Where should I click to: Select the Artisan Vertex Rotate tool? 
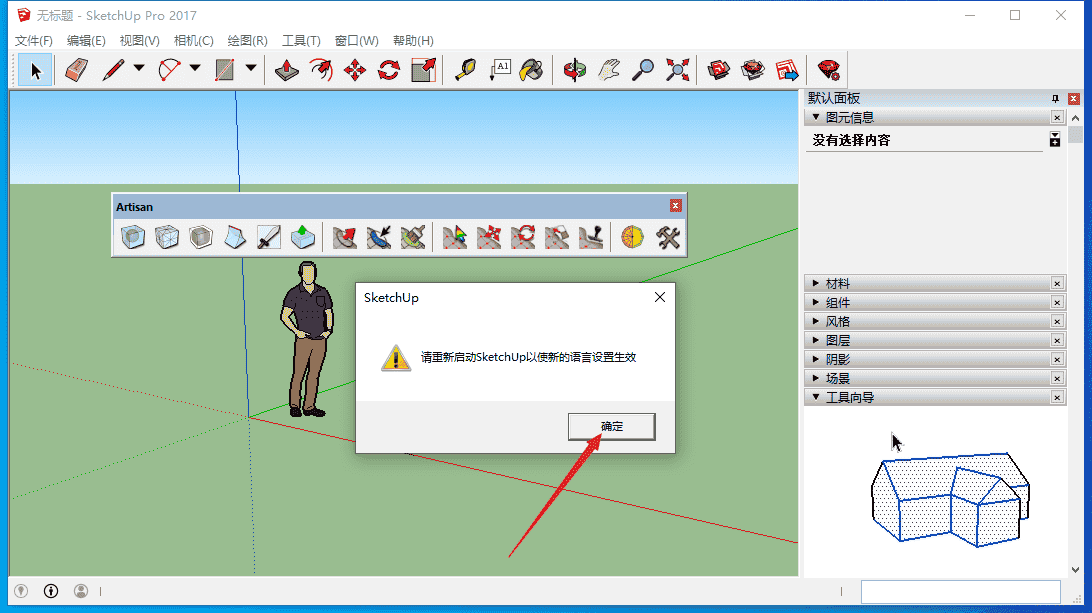point(523,238)
